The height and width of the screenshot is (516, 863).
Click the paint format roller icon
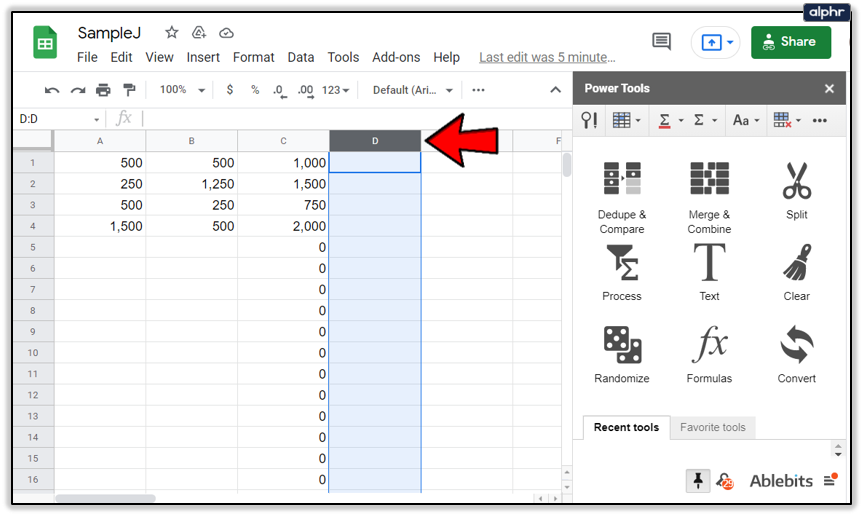(129, 90)
